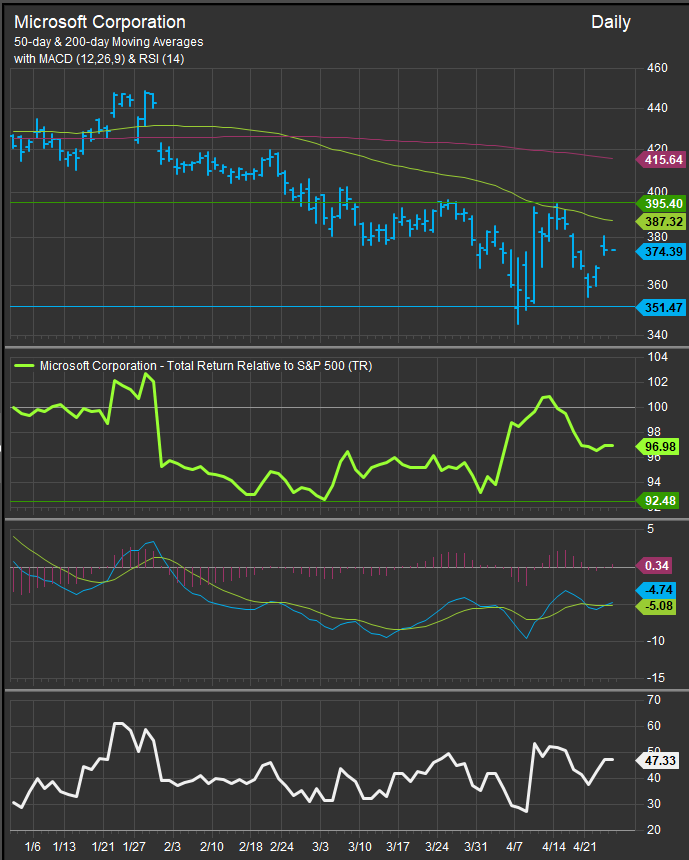Click the 4/21 date axis label
This screenshot has width=689, height=860.
pos(585,846)
